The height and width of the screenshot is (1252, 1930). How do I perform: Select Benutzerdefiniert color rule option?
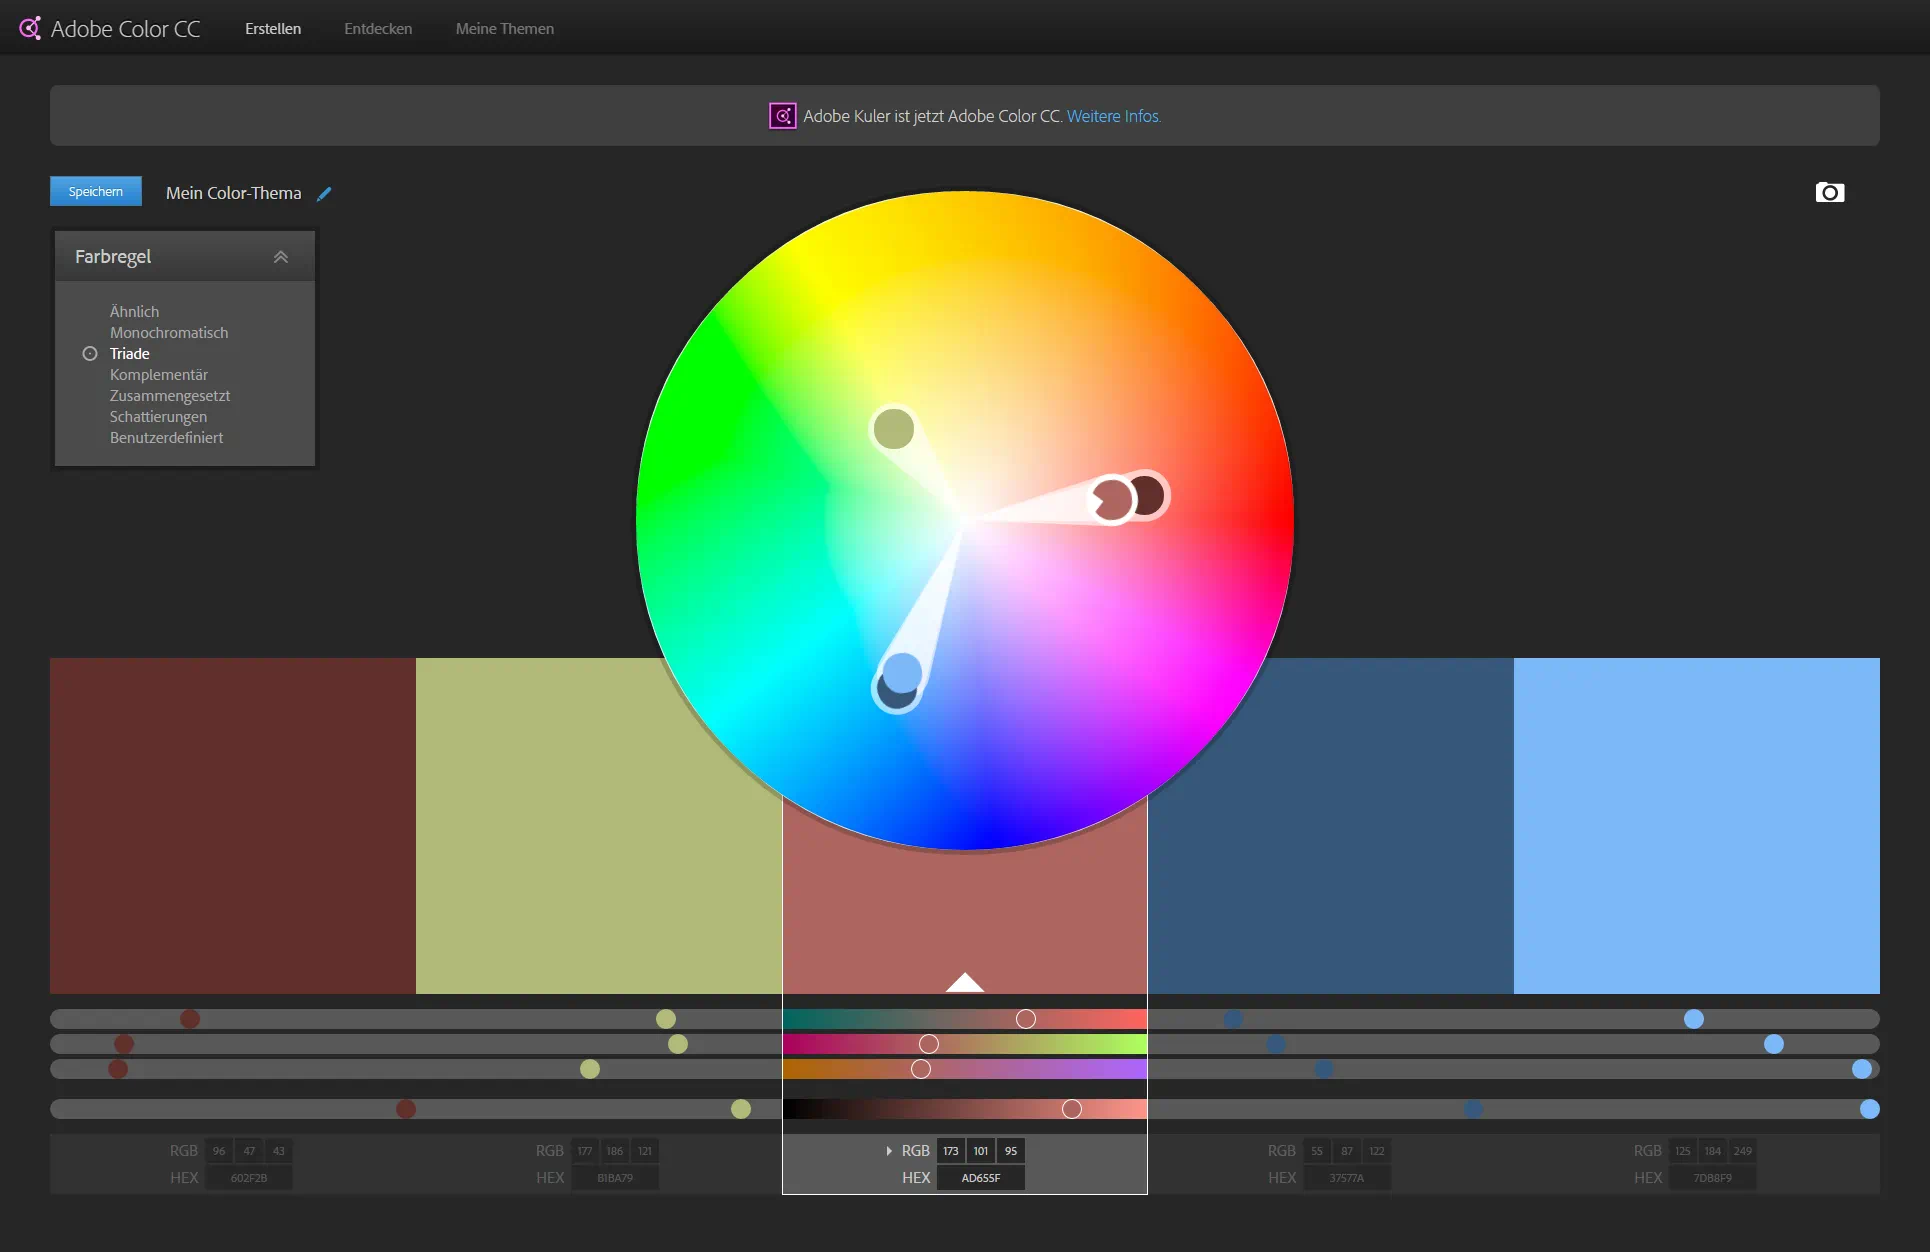pos(166,438)
